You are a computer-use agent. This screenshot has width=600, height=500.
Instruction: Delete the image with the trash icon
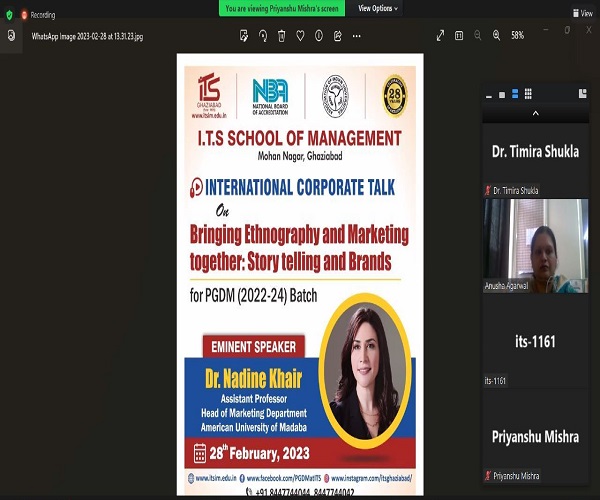coord(281,36)
